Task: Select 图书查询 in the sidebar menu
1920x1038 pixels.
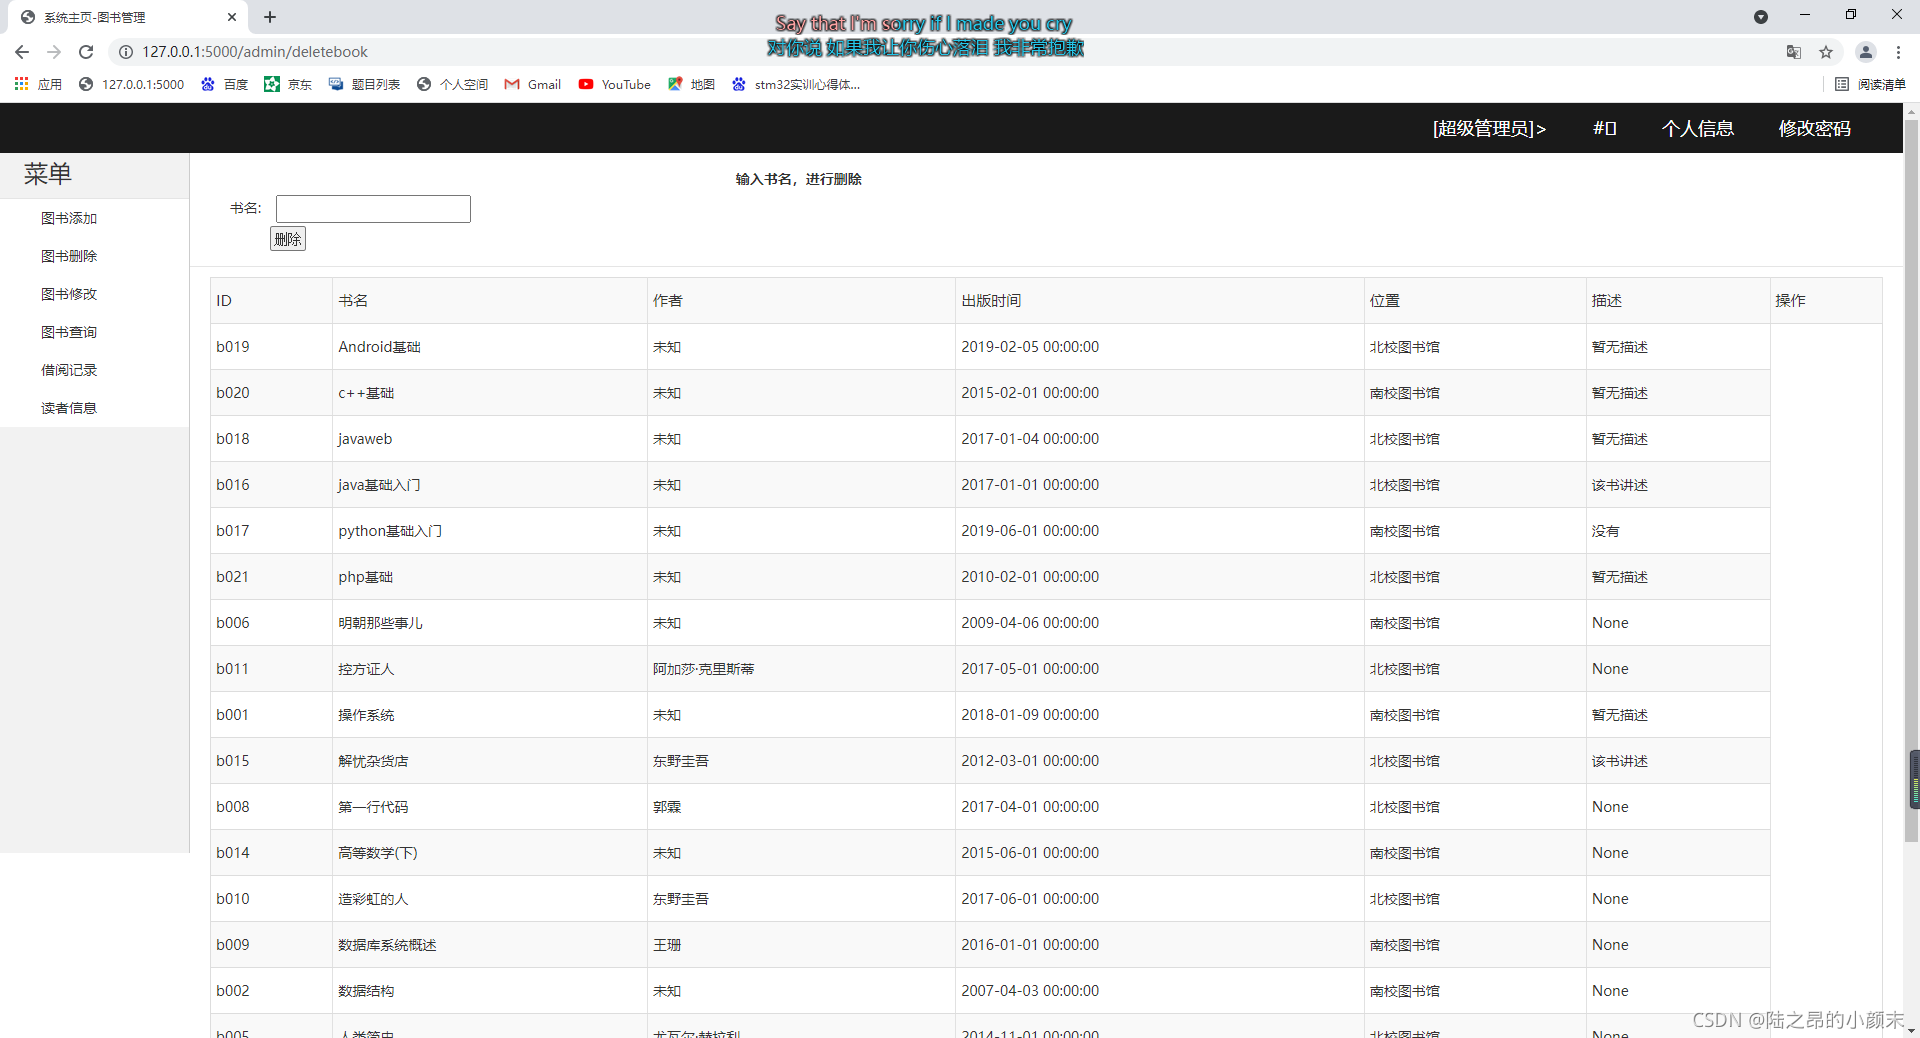Action: (x=69, y=332)
